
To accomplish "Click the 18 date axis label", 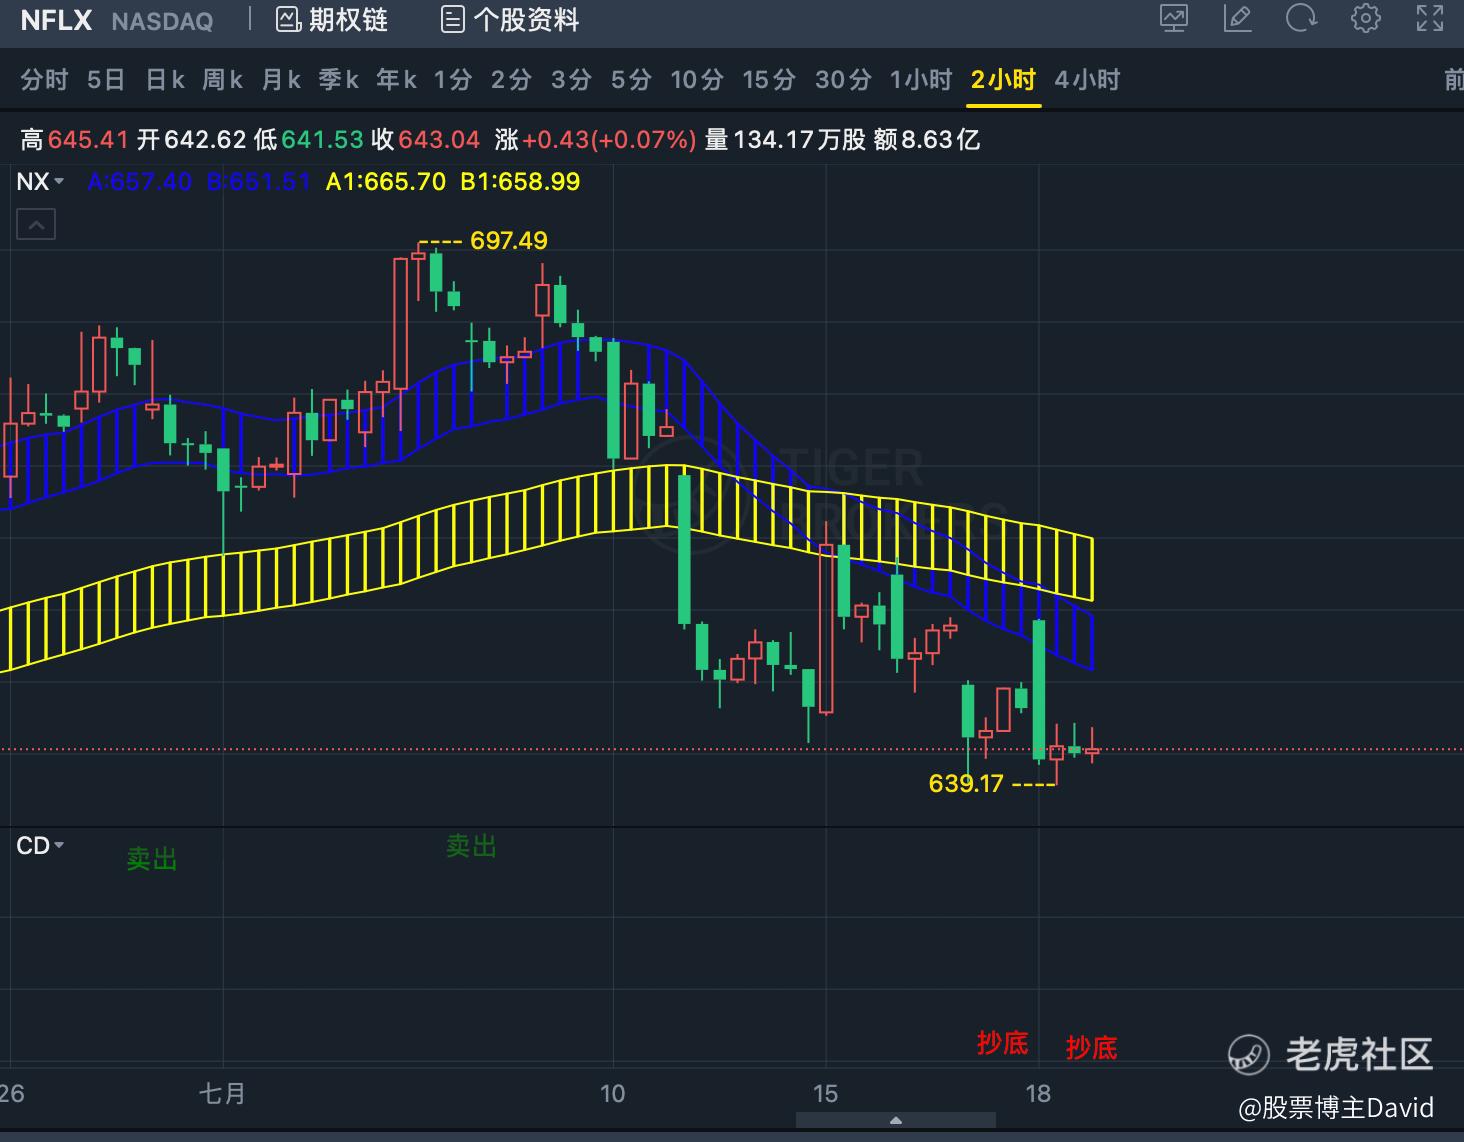I will point(1038,1094).
